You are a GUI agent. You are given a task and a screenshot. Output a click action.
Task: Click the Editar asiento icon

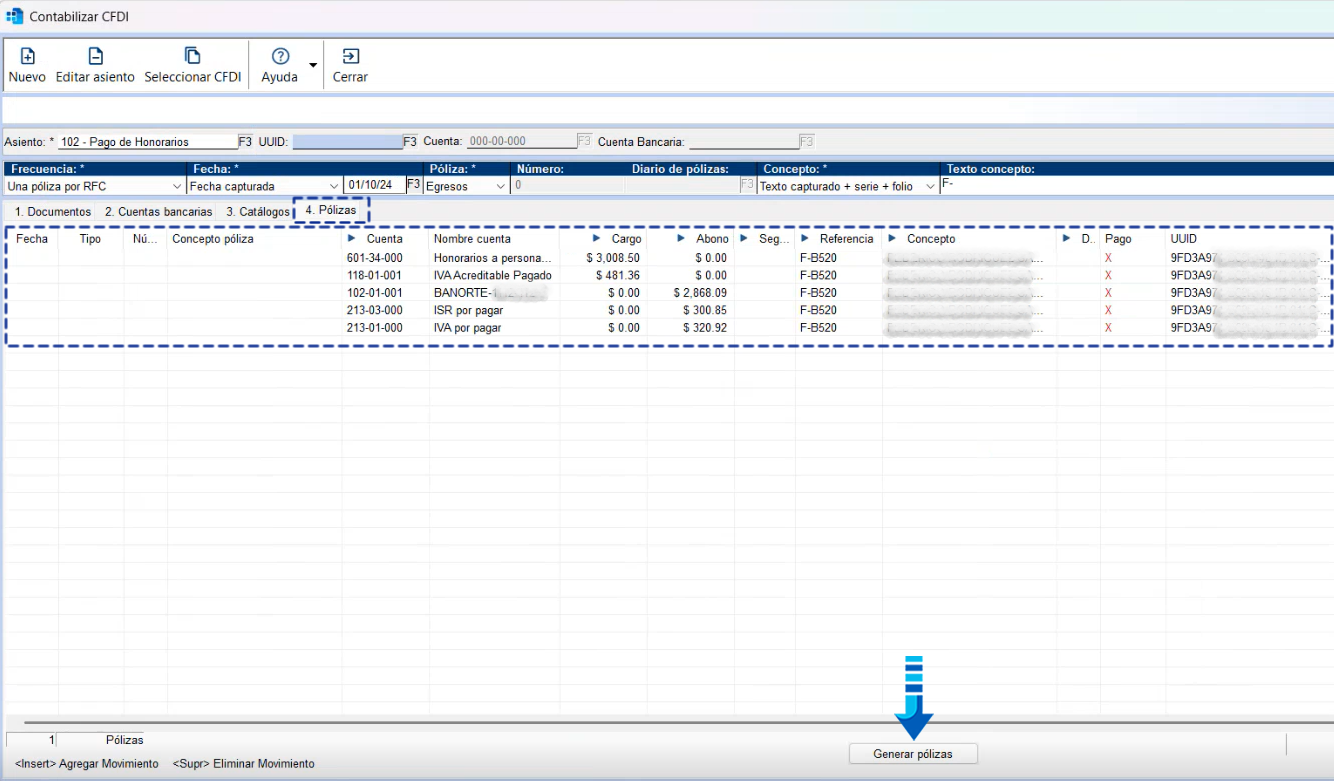[x=95, y=57]
